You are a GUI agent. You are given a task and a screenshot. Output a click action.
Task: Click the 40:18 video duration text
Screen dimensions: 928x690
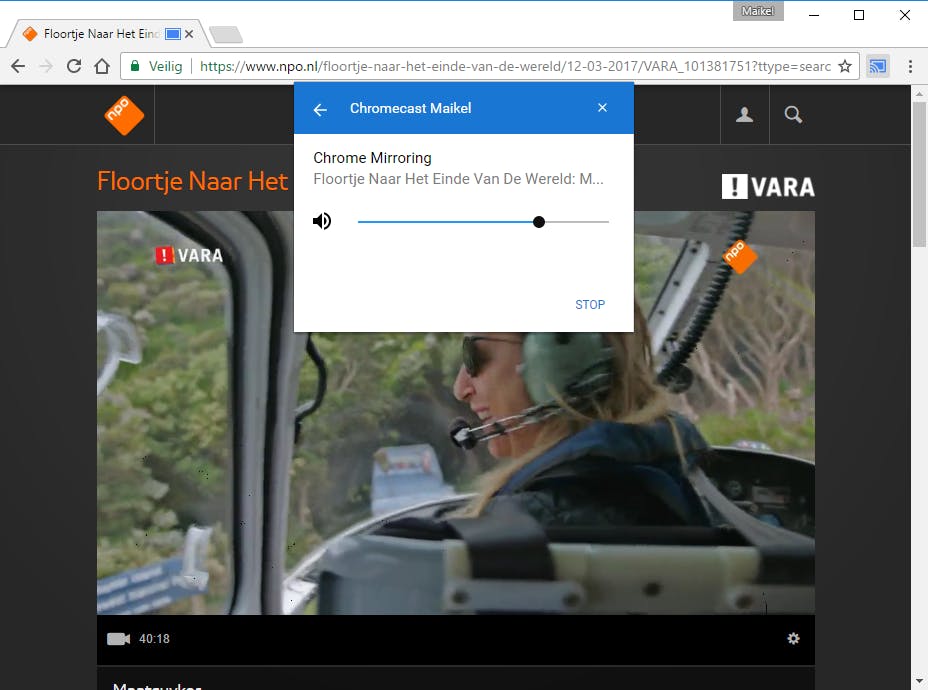point(154,639)
